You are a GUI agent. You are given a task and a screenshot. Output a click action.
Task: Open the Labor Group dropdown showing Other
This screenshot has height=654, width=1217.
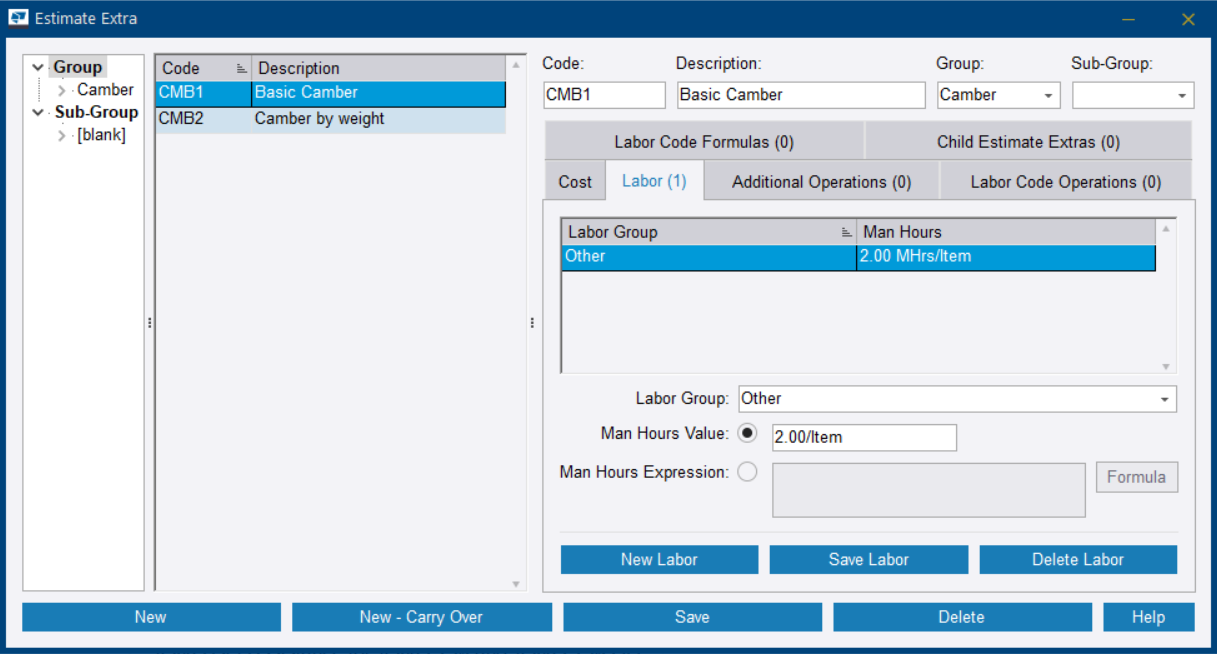click(x=1166, y=398)
